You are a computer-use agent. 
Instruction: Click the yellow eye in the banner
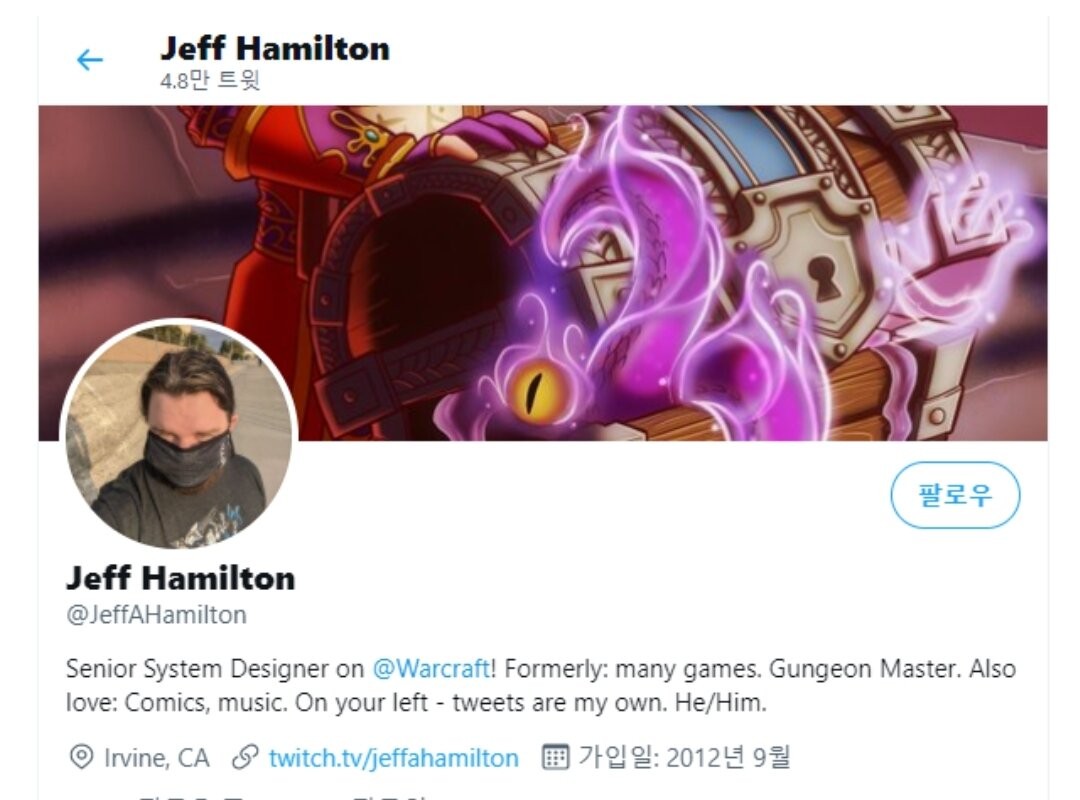[534, 393]
